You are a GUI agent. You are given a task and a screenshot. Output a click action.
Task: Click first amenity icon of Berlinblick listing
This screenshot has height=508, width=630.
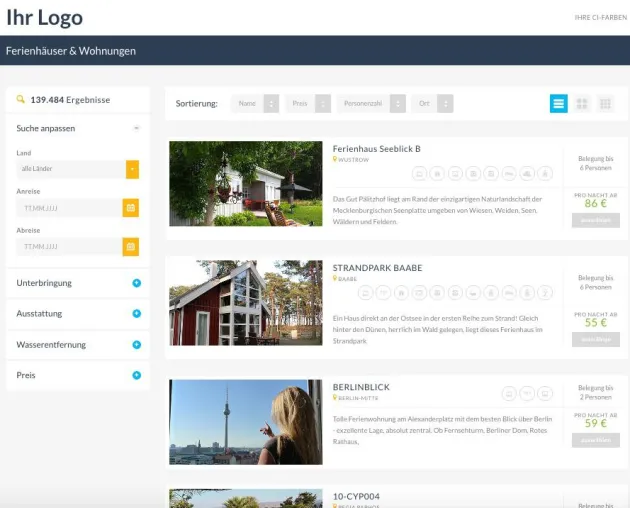[x=509, y=393]
